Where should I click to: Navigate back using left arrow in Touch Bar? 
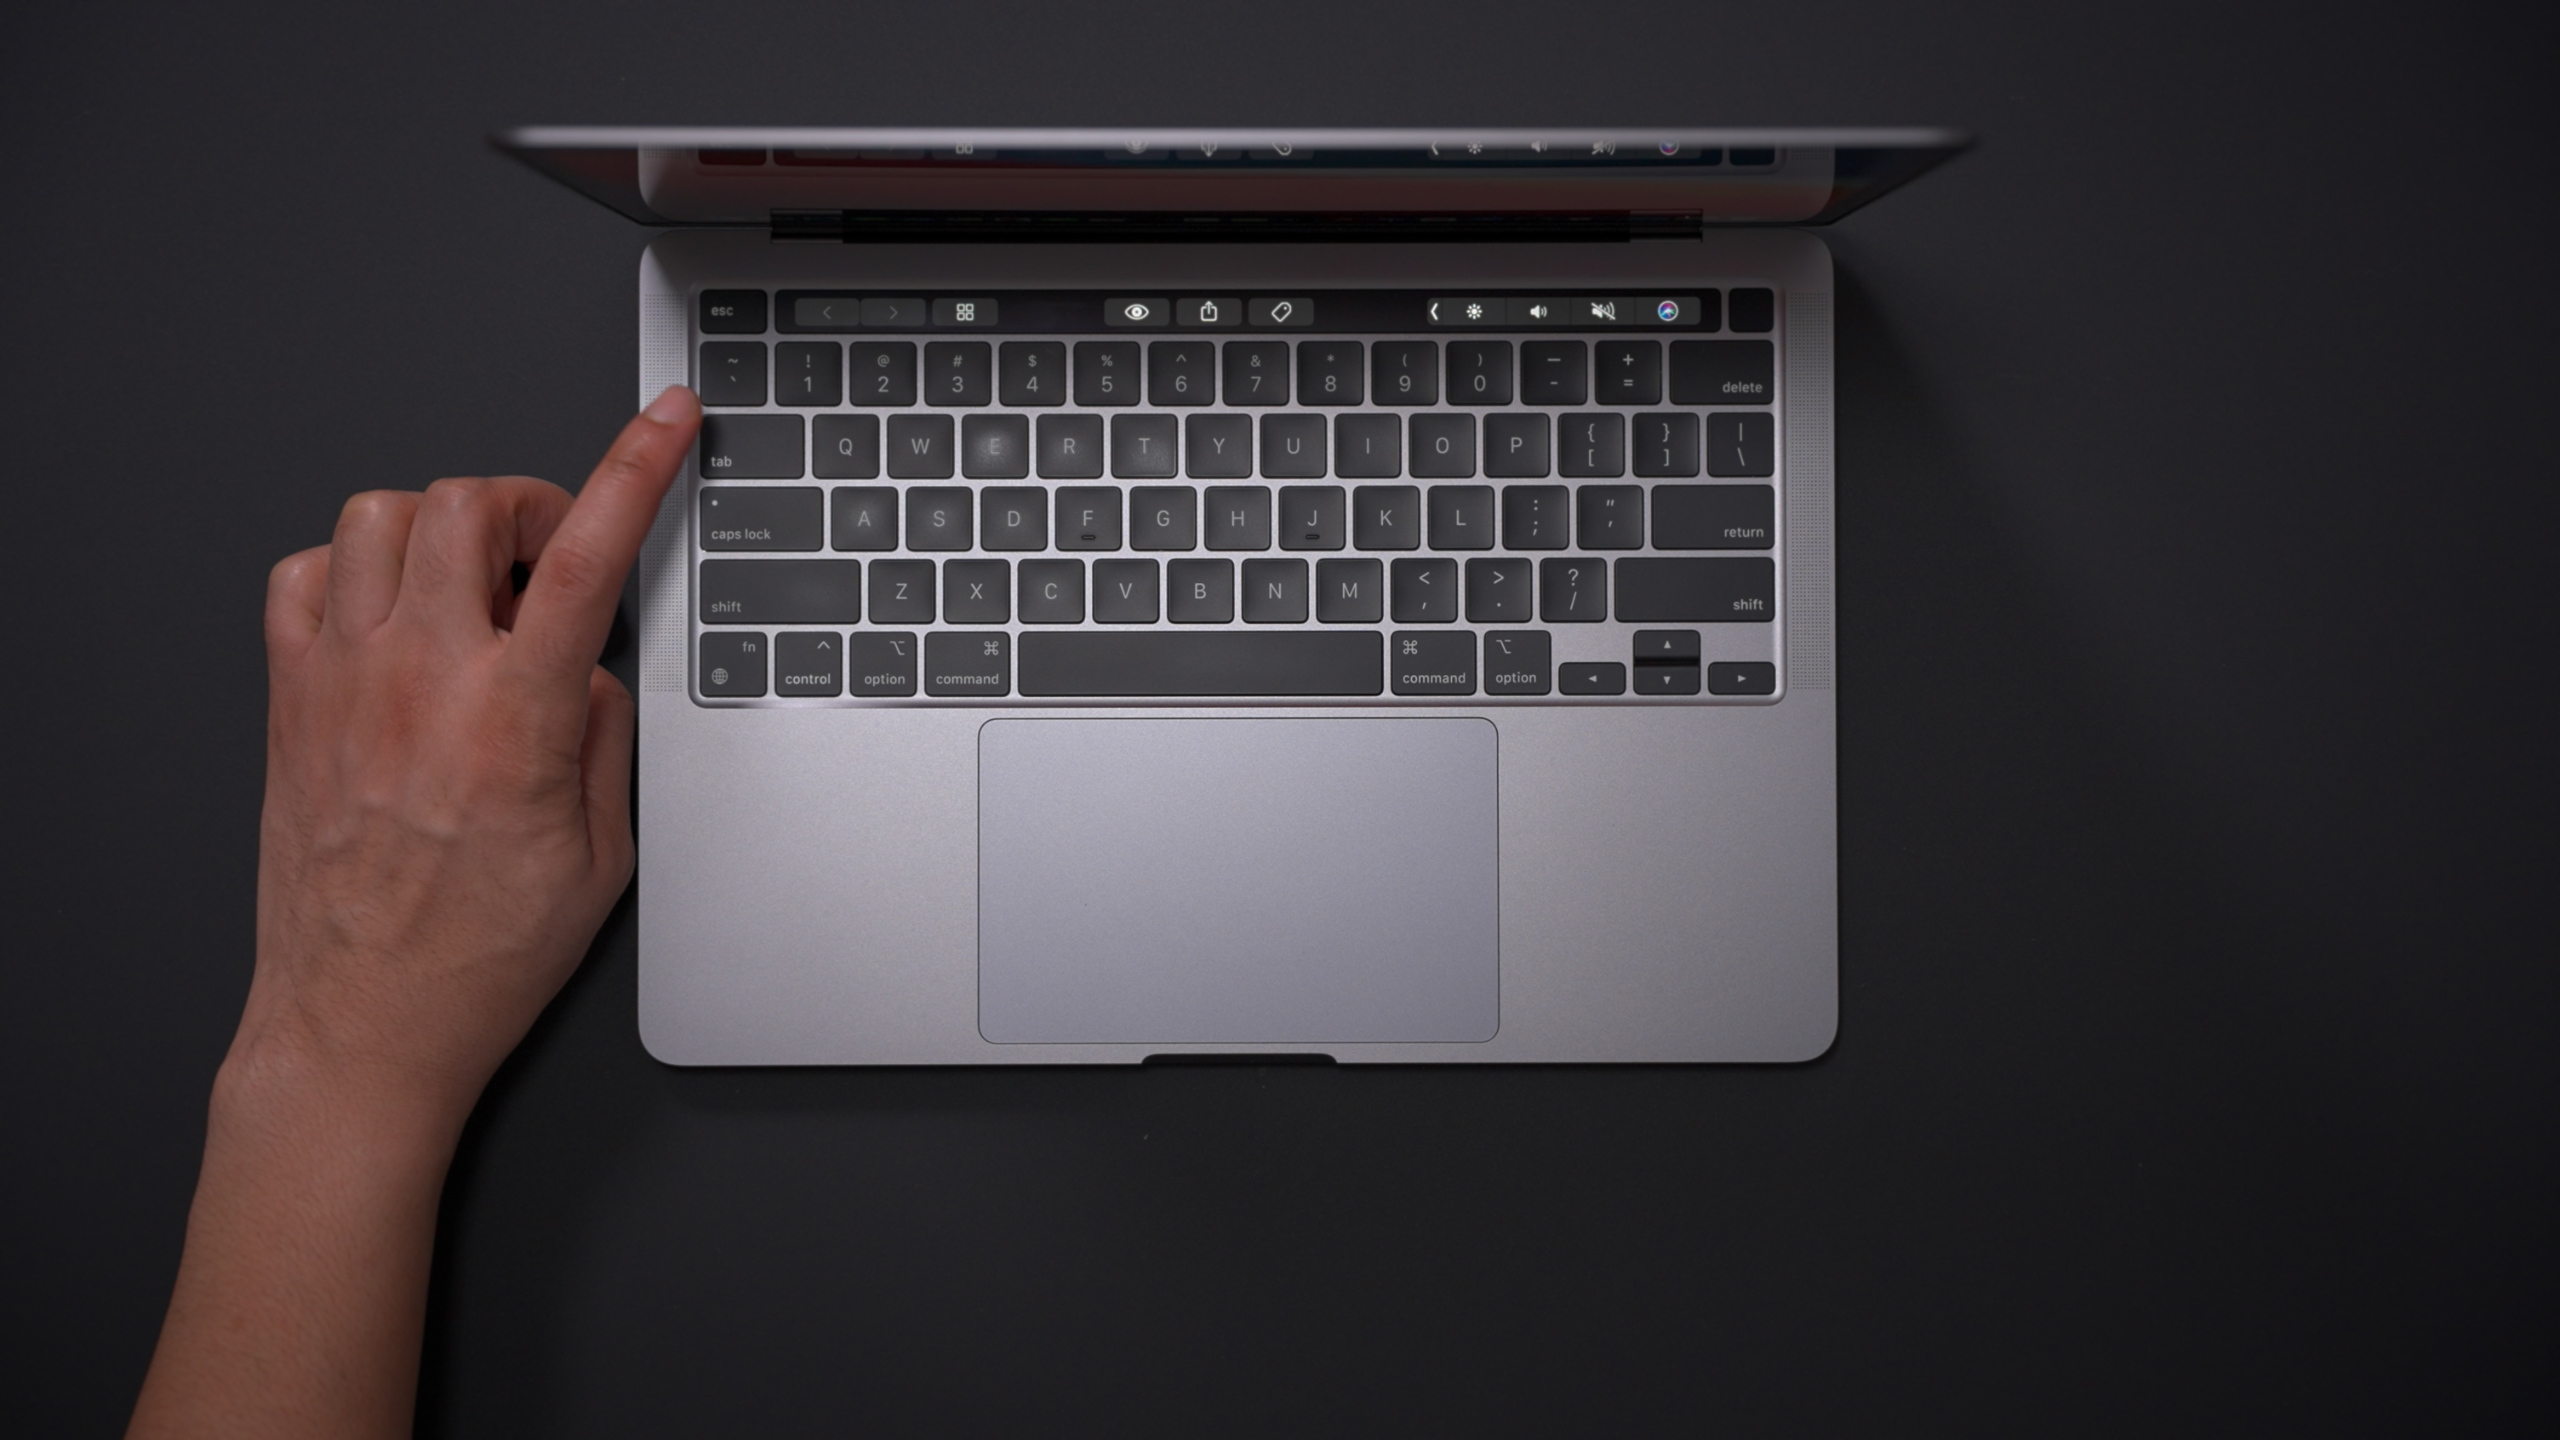825,311
